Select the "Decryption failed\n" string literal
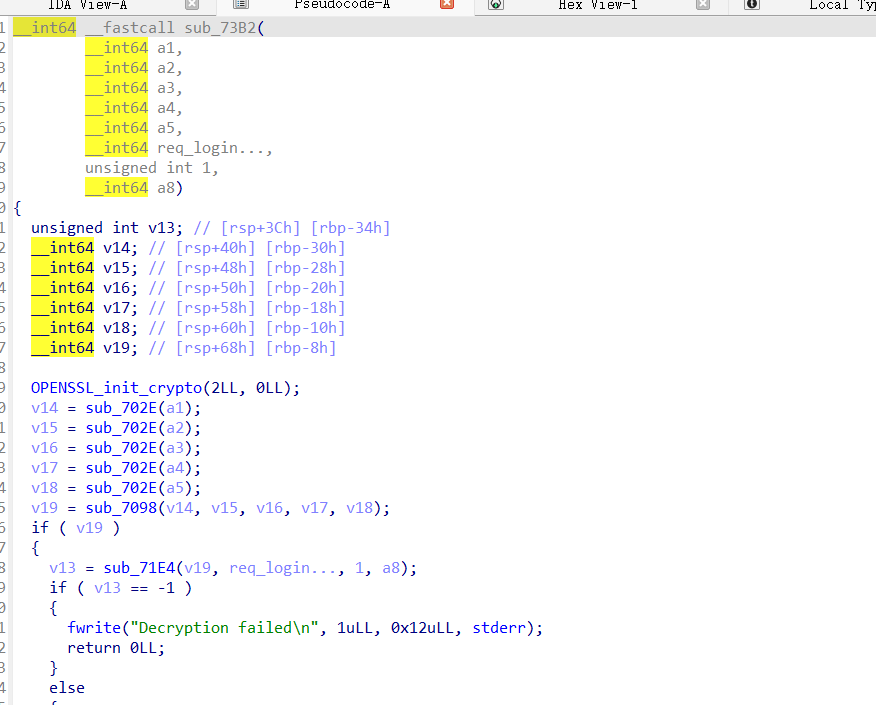This screenshot has height=705, width=876. [225, 628]
